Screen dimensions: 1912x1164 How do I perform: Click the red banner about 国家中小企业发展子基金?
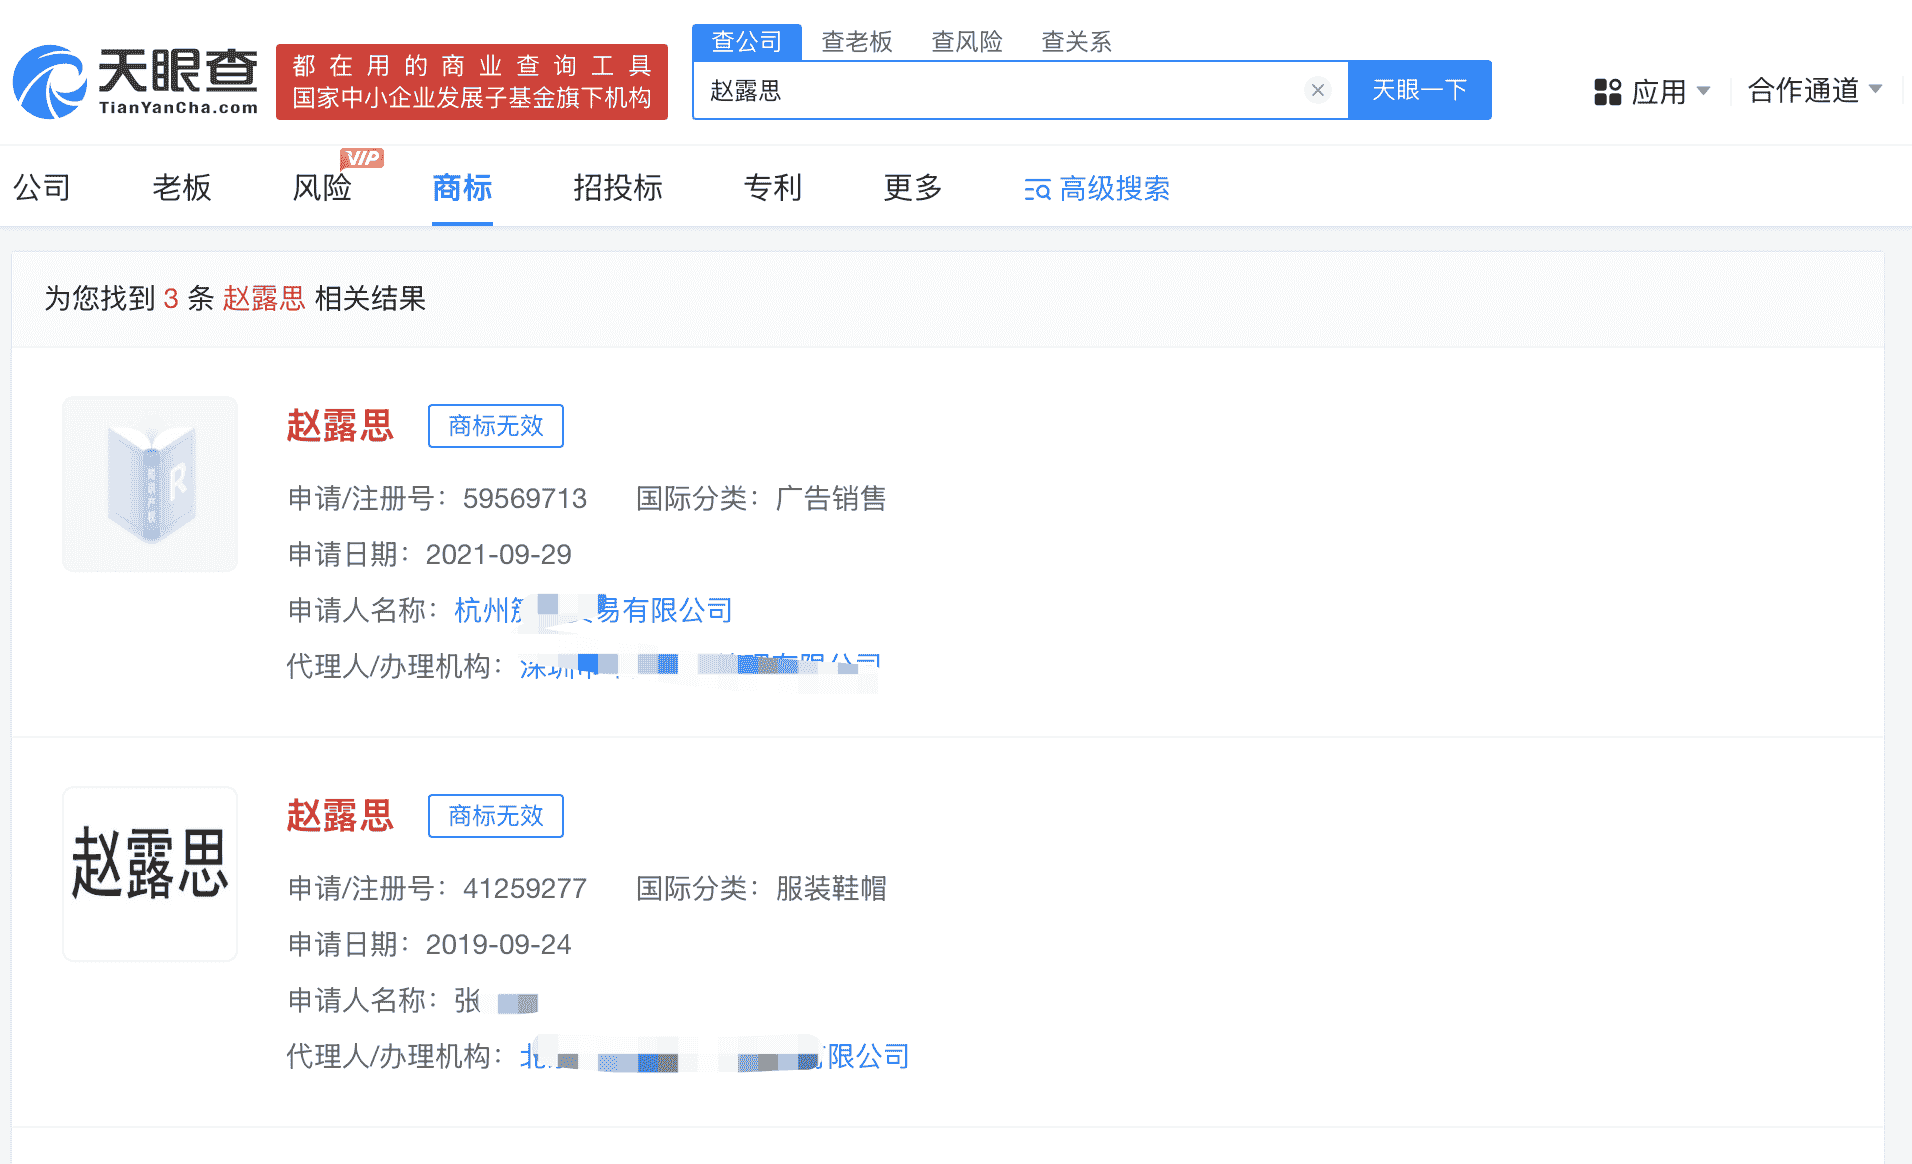[x=472, y=82]
